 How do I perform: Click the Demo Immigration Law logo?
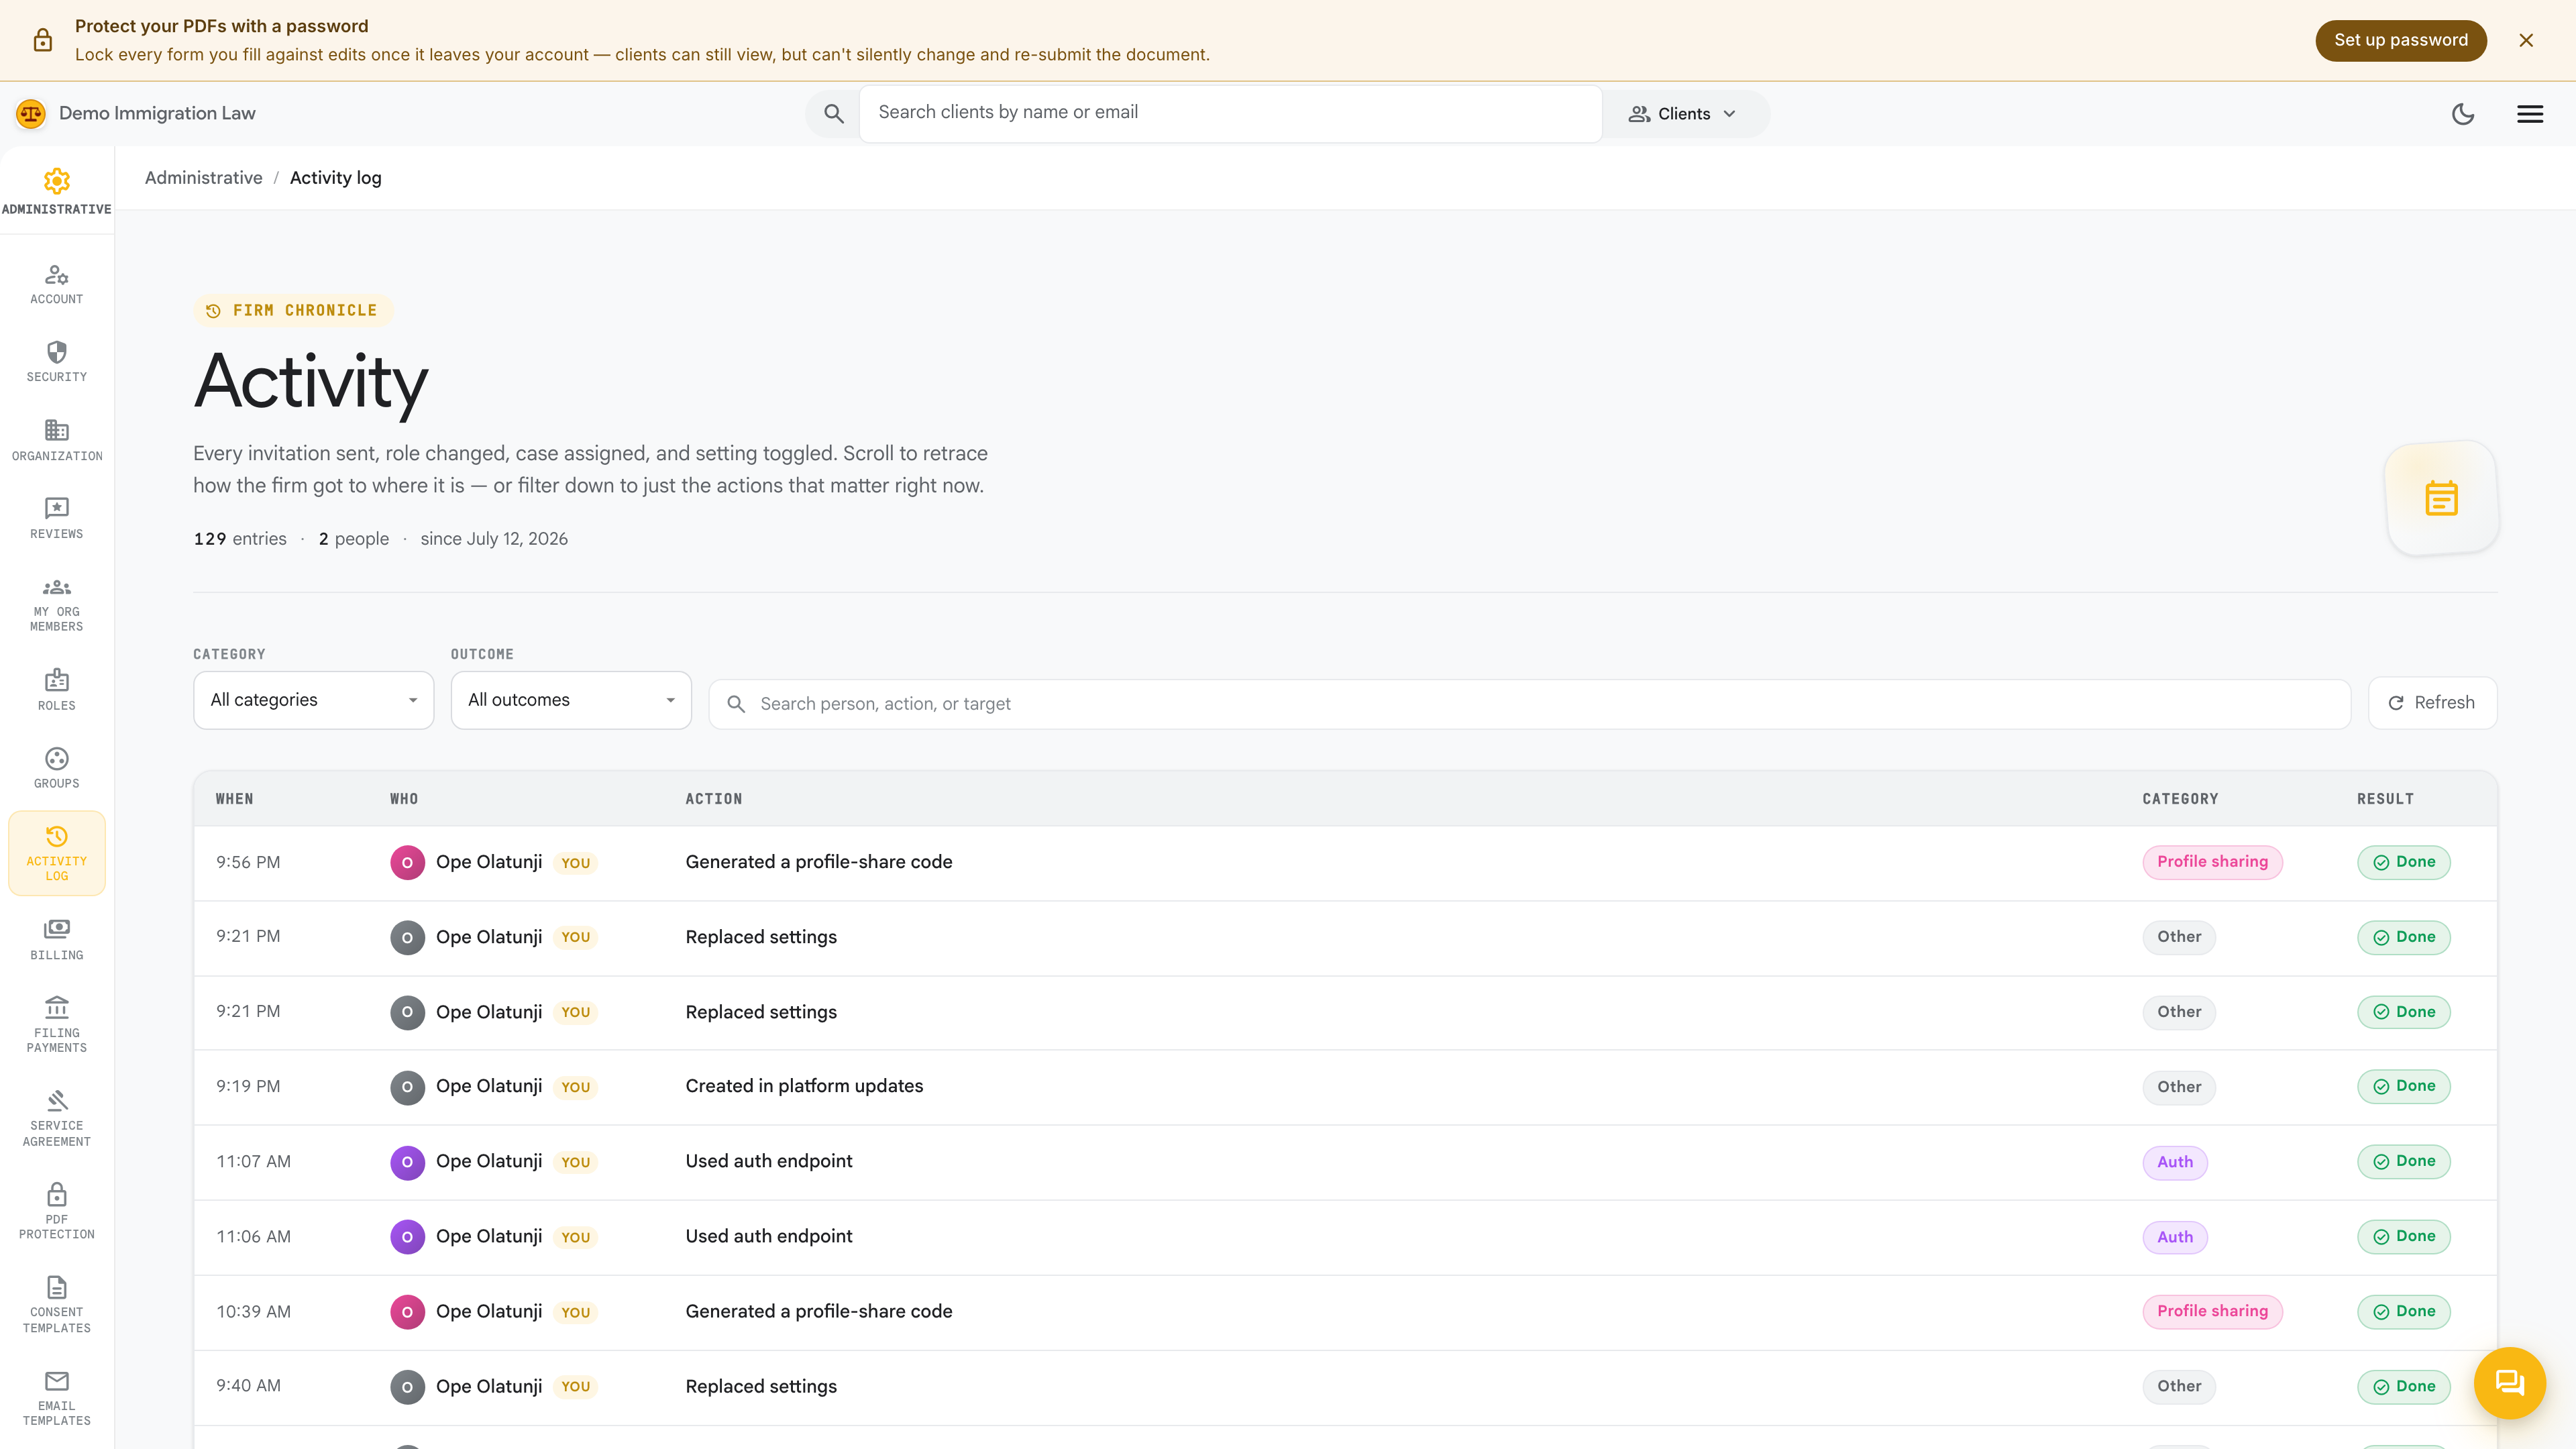click(31, 114)
